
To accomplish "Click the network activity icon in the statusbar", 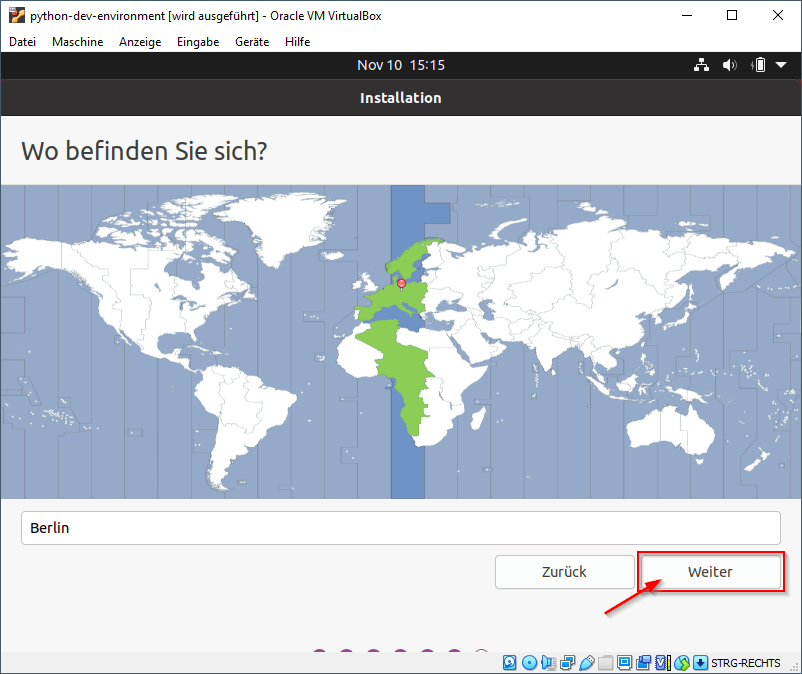I will 567,663.
